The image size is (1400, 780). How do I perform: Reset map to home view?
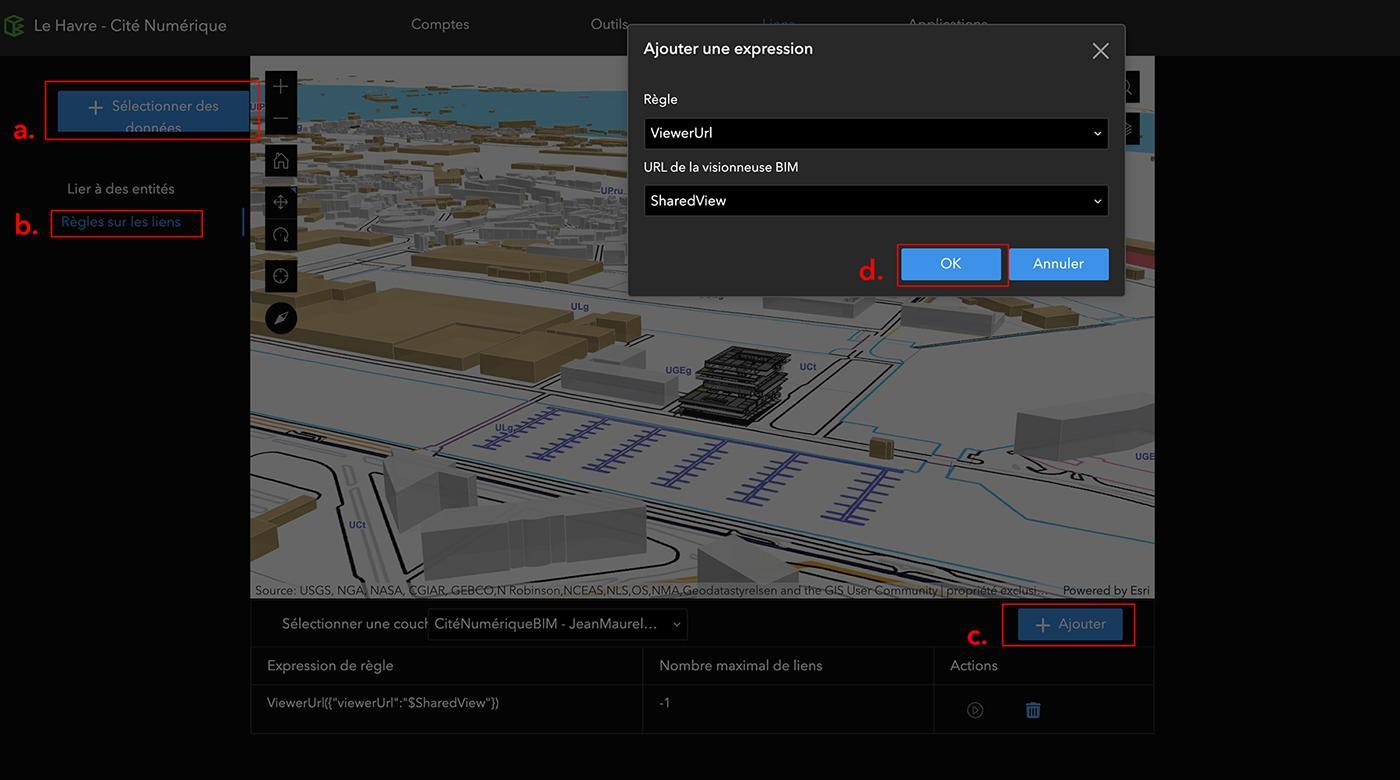[281, 161]
